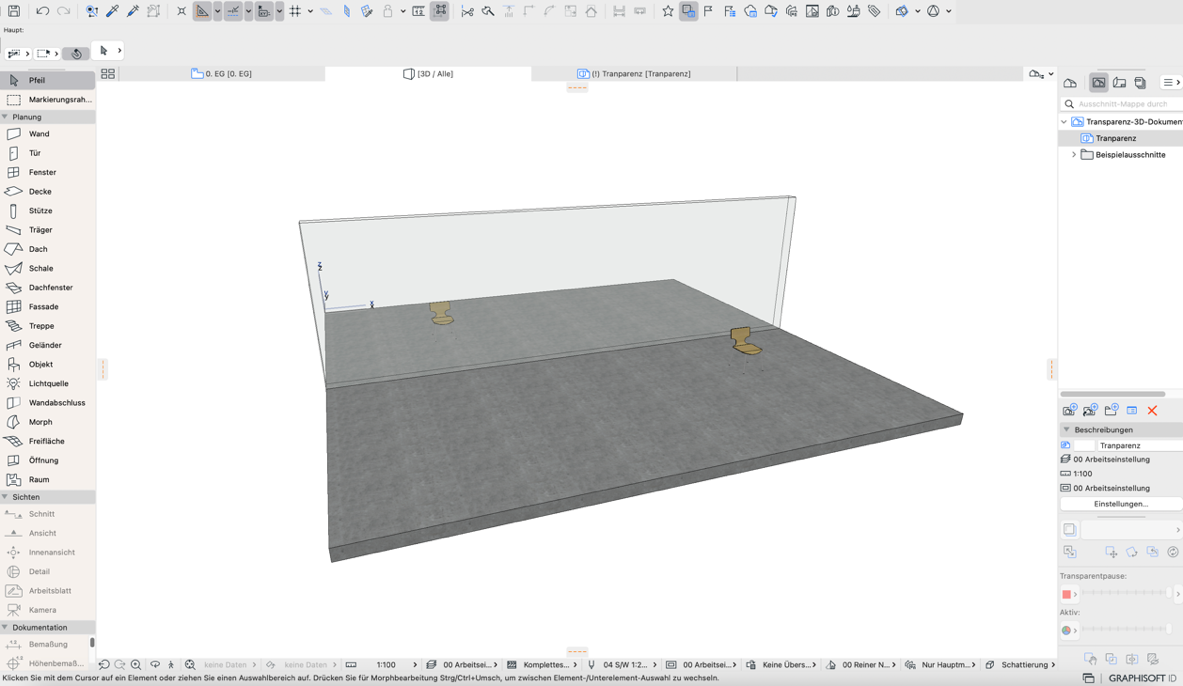Click the Save icon in toolbar
The height and width of the screenshot is (686, 1183).
(14, 11)
